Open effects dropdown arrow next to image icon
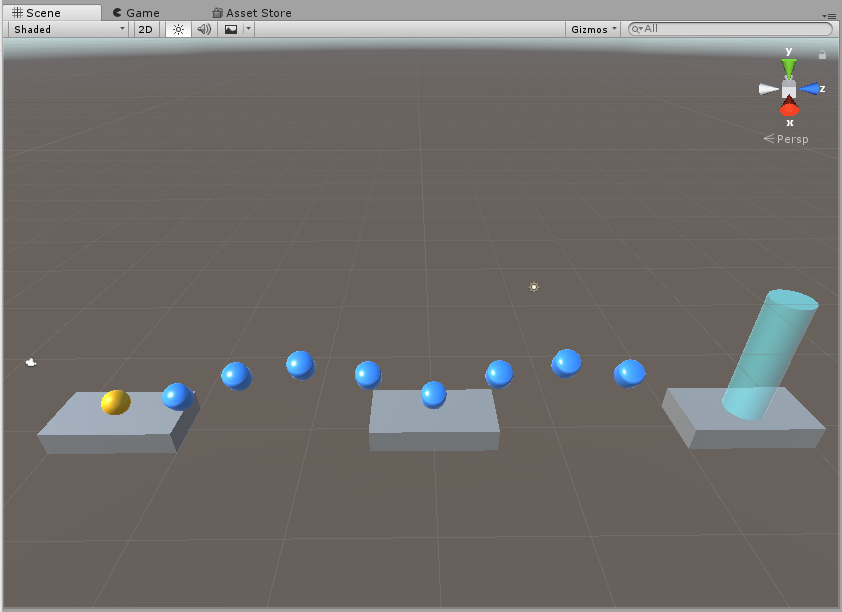Screen dimensions: 842x612 pos(249,30)
